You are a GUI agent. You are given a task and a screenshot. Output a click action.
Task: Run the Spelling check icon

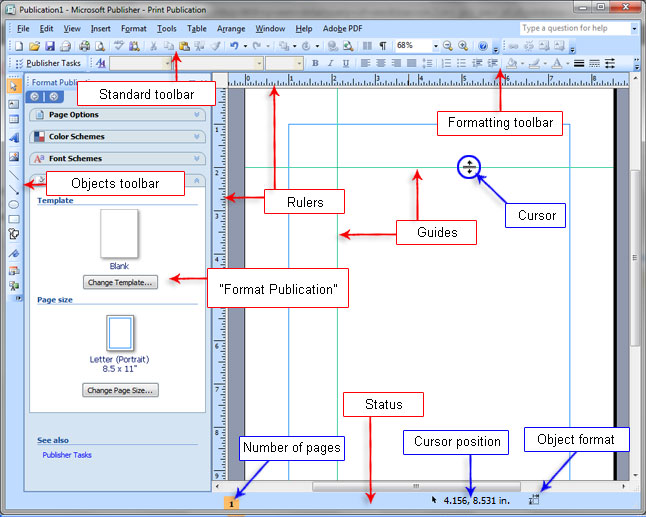pos(119,46)
